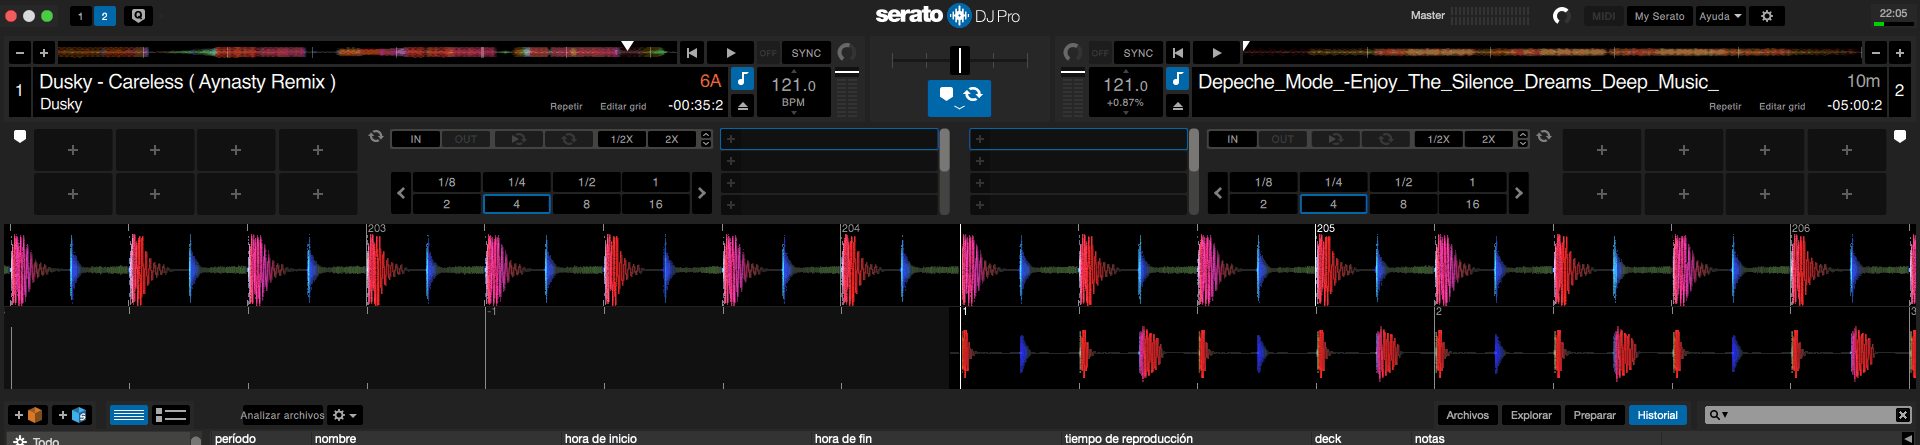Screen dimensions: 1920x445
Task: Step loop slot selector on deck 1
Action: pos(706,139)
